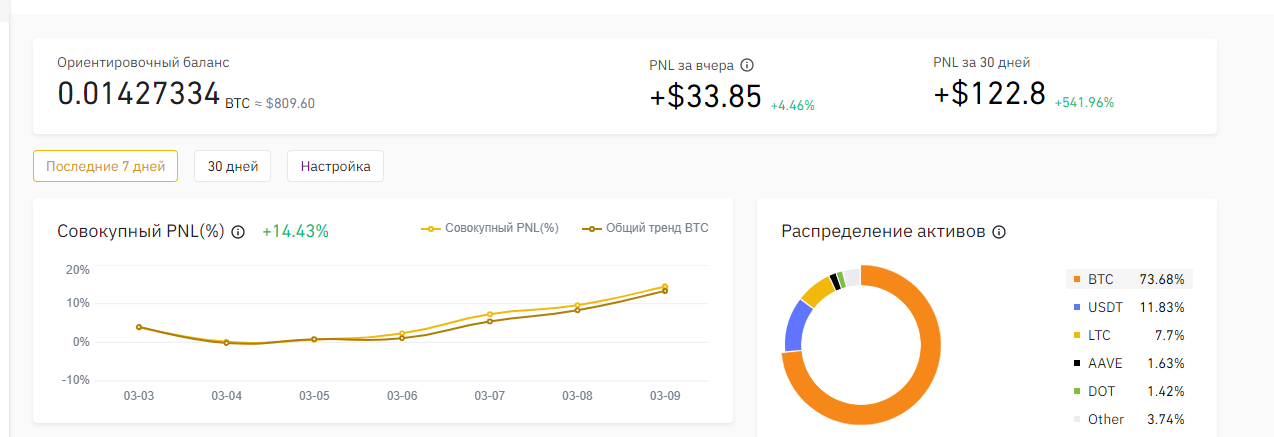1274x437 pixels.
Task: Click info icon next to PNL за вчера
Action: coord(747,66)
